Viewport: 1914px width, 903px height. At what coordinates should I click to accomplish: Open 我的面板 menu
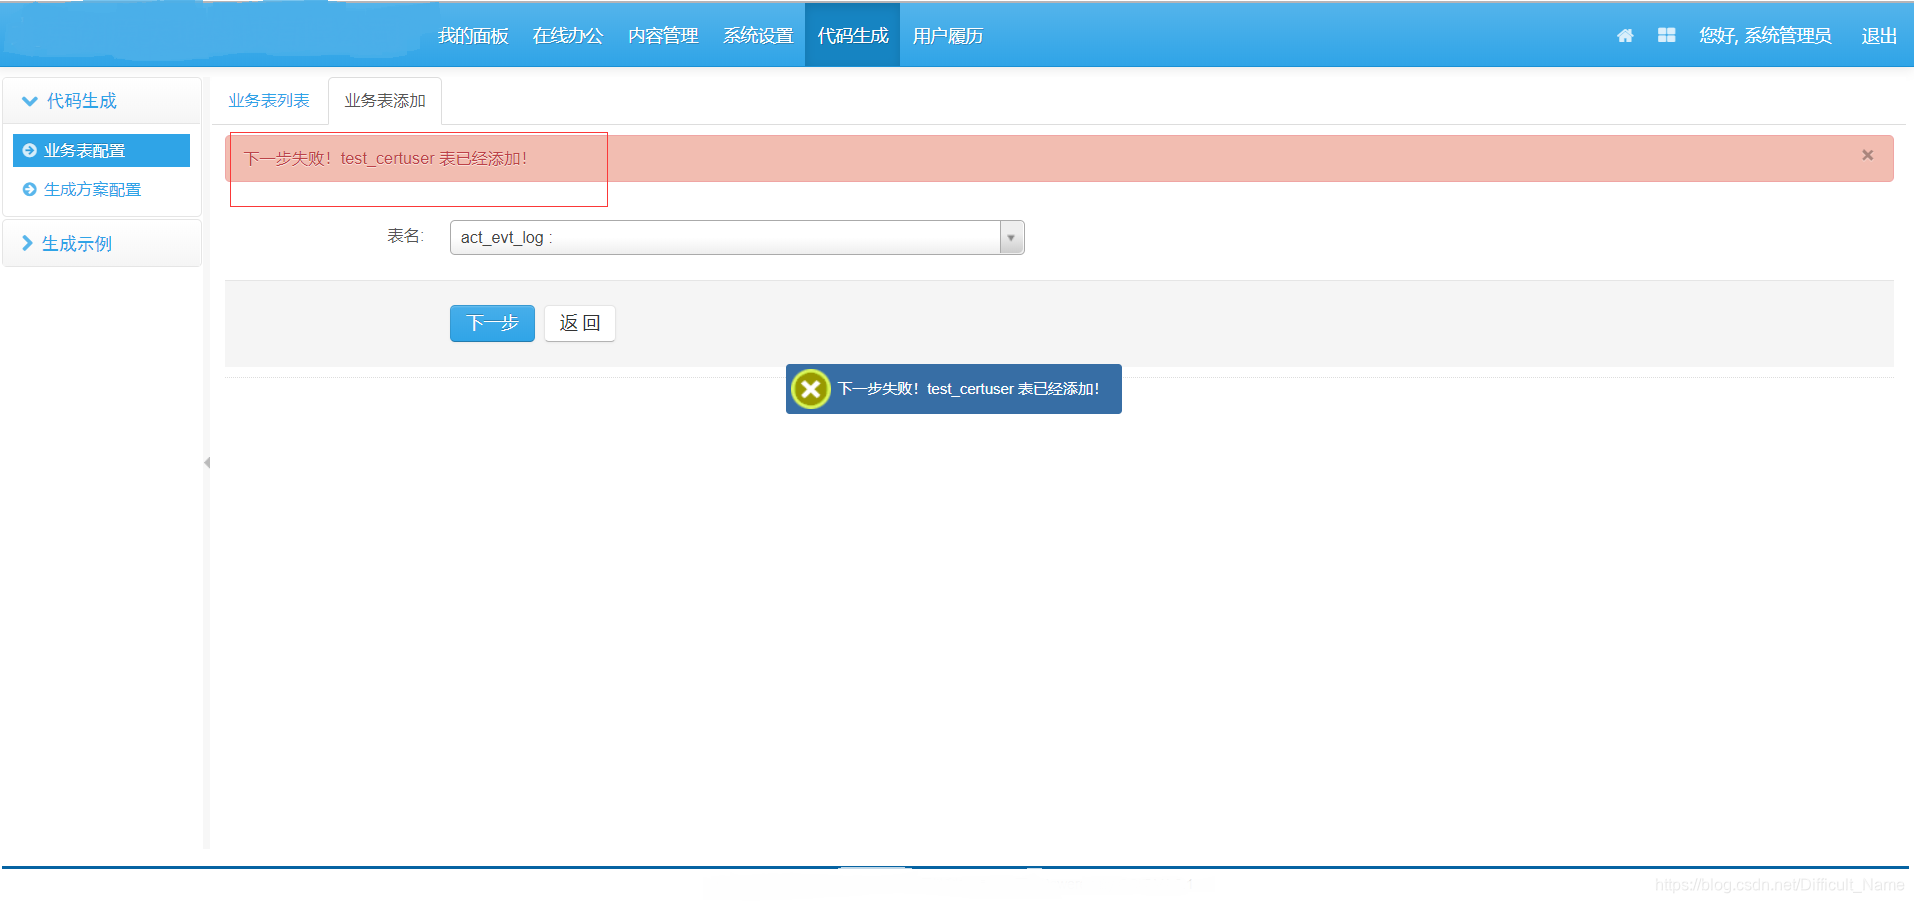[473, 36]
